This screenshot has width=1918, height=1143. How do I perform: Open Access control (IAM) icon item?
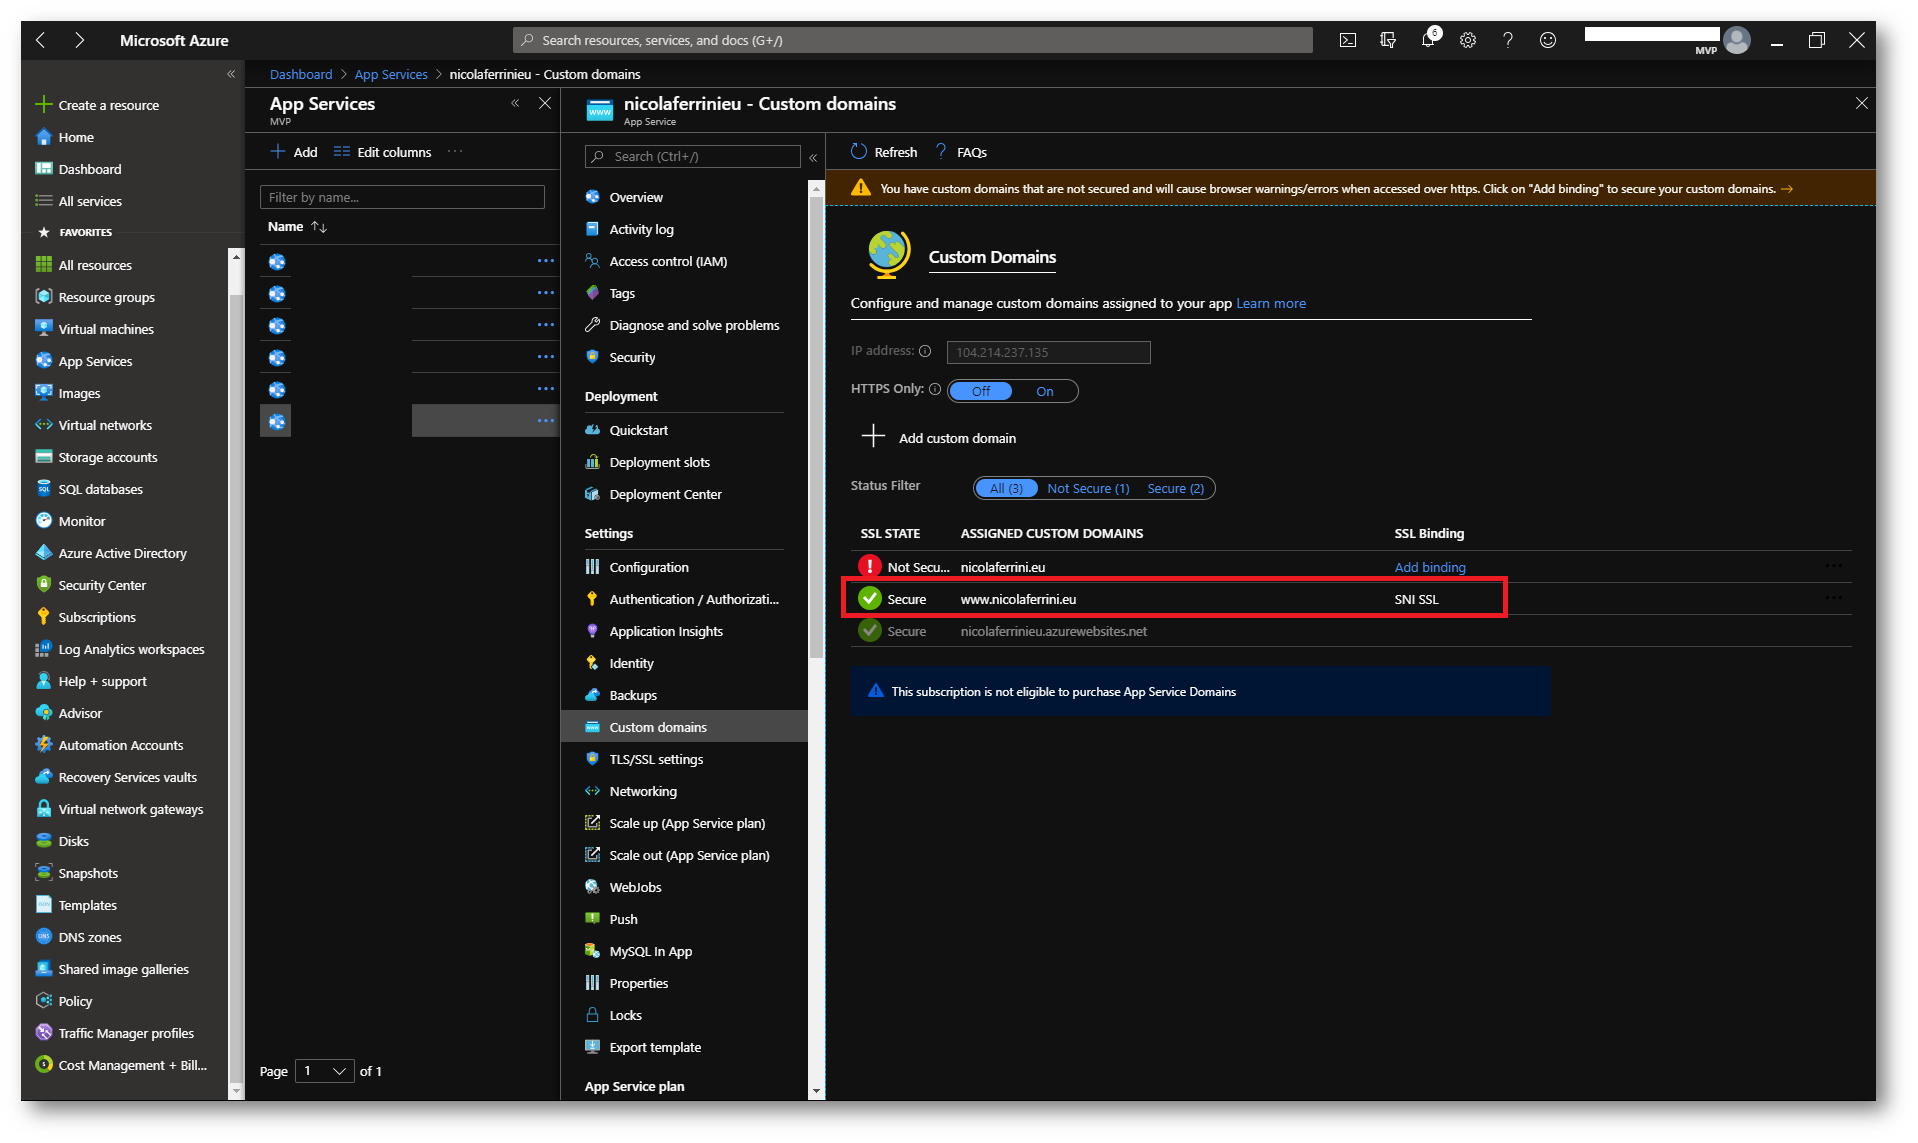[592, 261]
